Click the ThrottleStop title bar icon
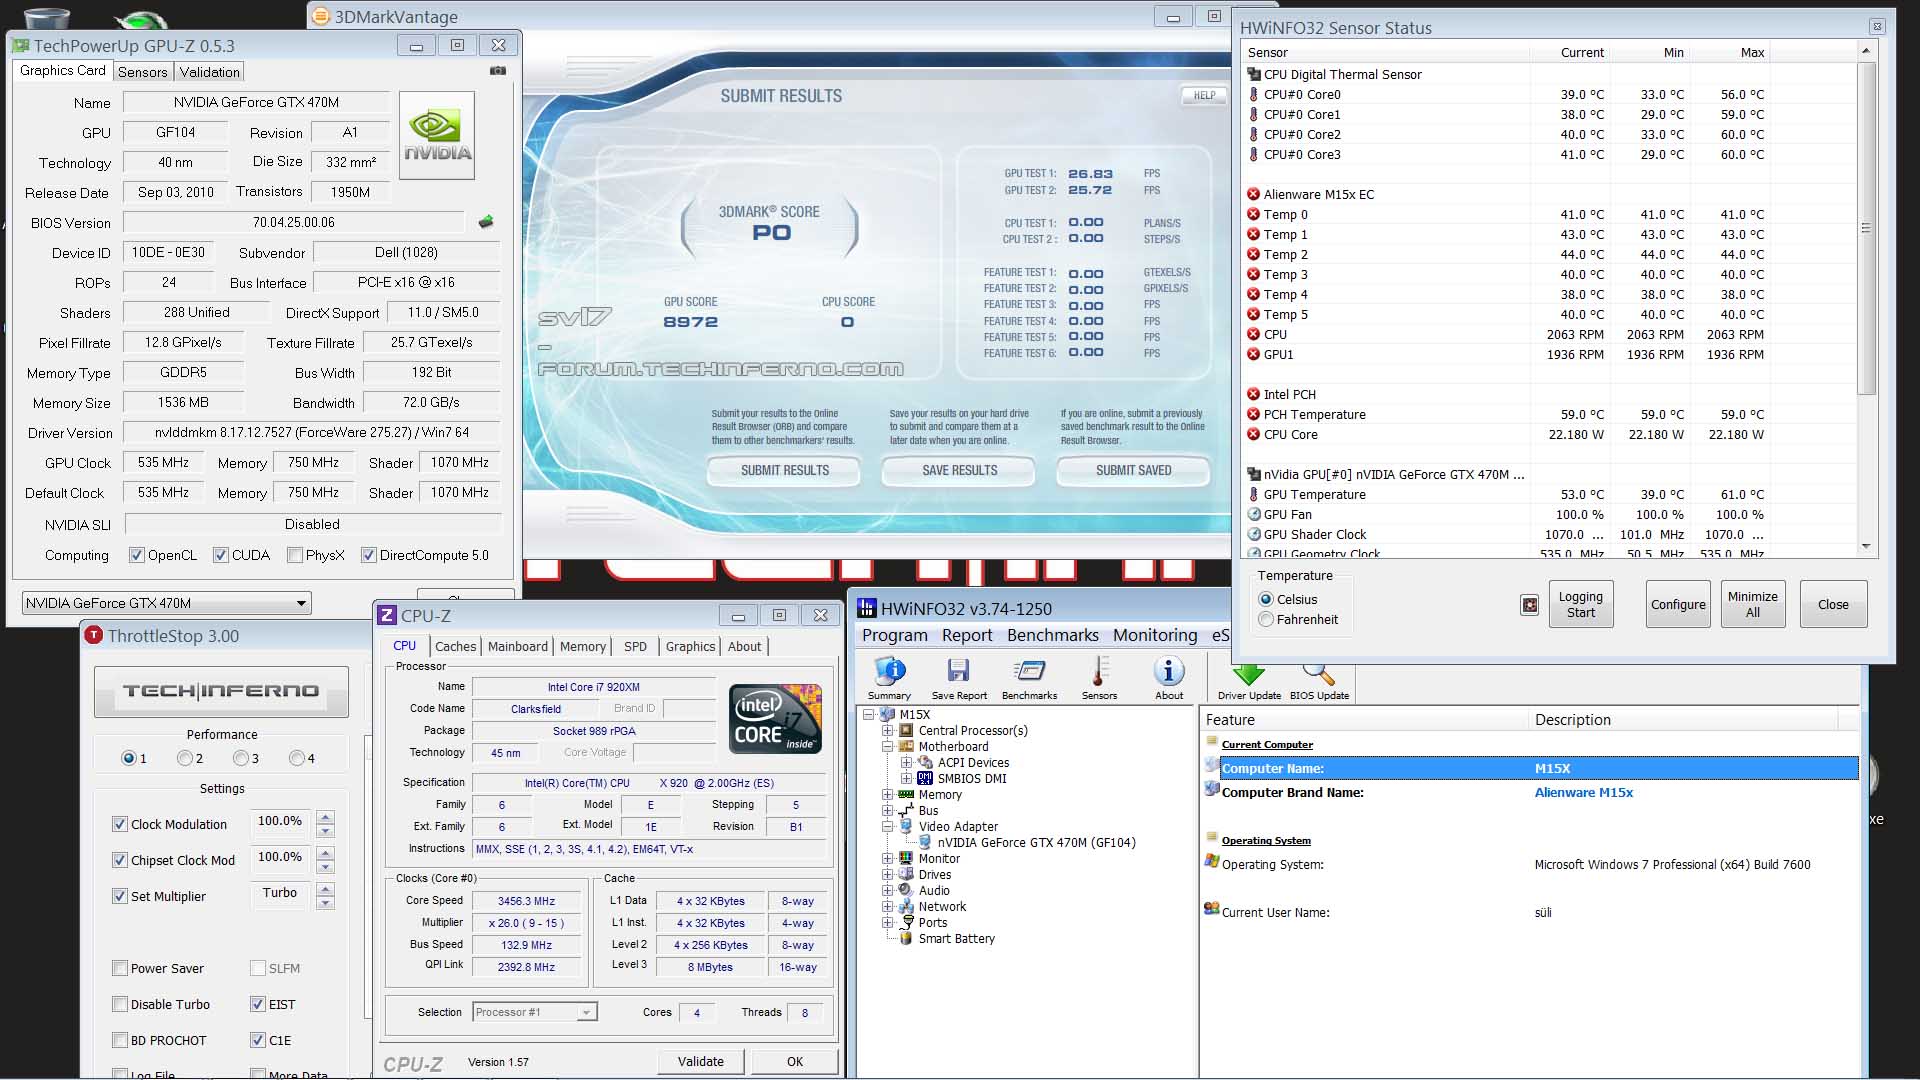 pos(94,635)
